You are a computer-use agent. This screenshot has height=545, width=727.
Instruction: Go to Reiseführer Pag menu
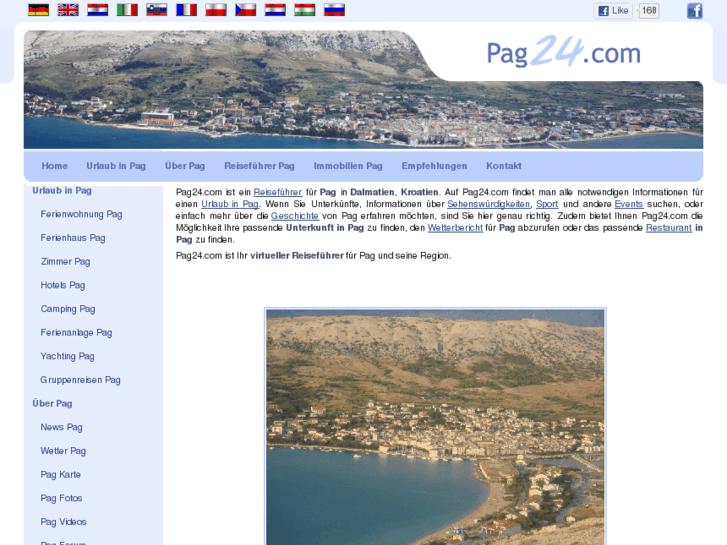[259, 166]
